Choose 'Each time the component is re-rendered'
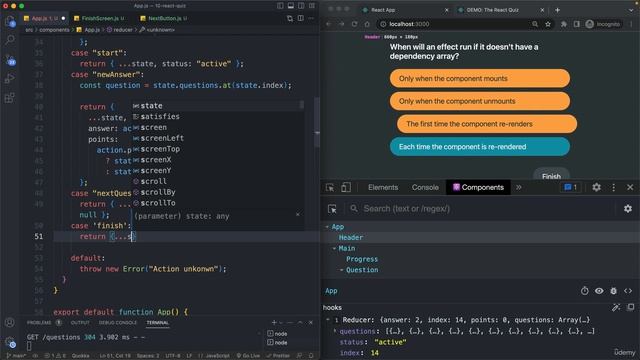 (x=480, y=147)
